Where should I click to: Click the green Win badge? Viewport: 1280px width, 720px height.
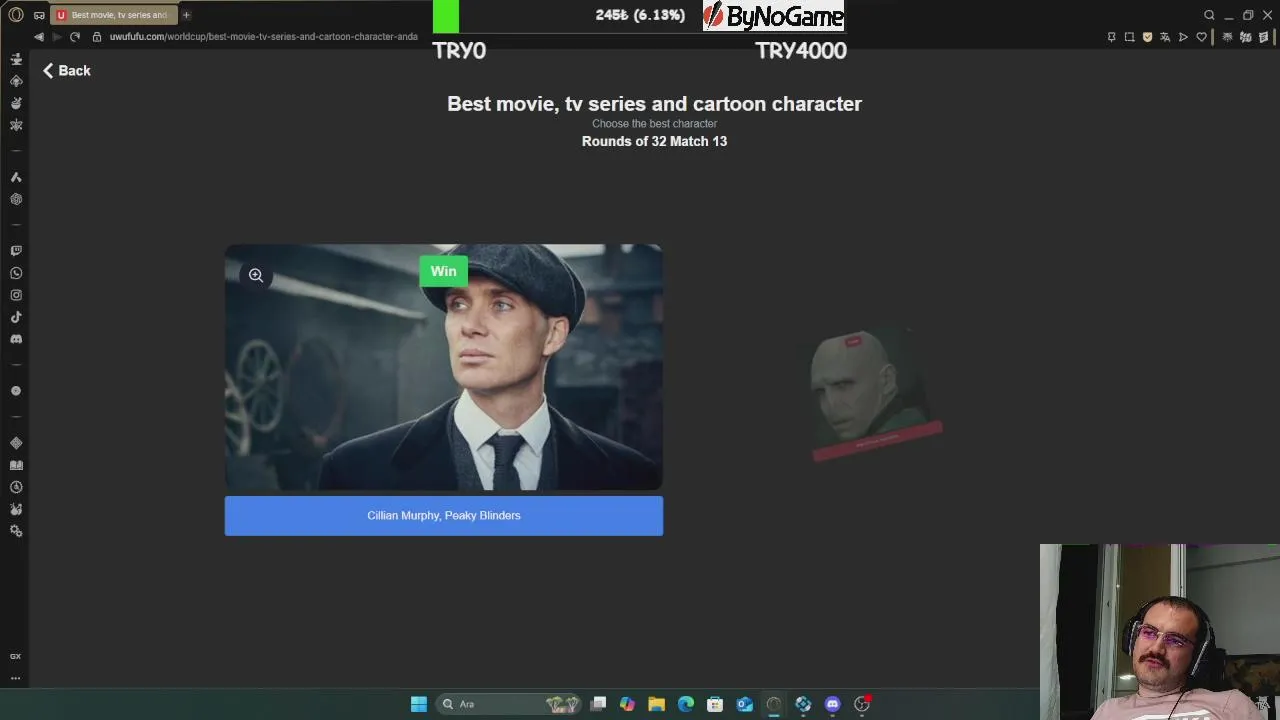(x=443, y=271)
